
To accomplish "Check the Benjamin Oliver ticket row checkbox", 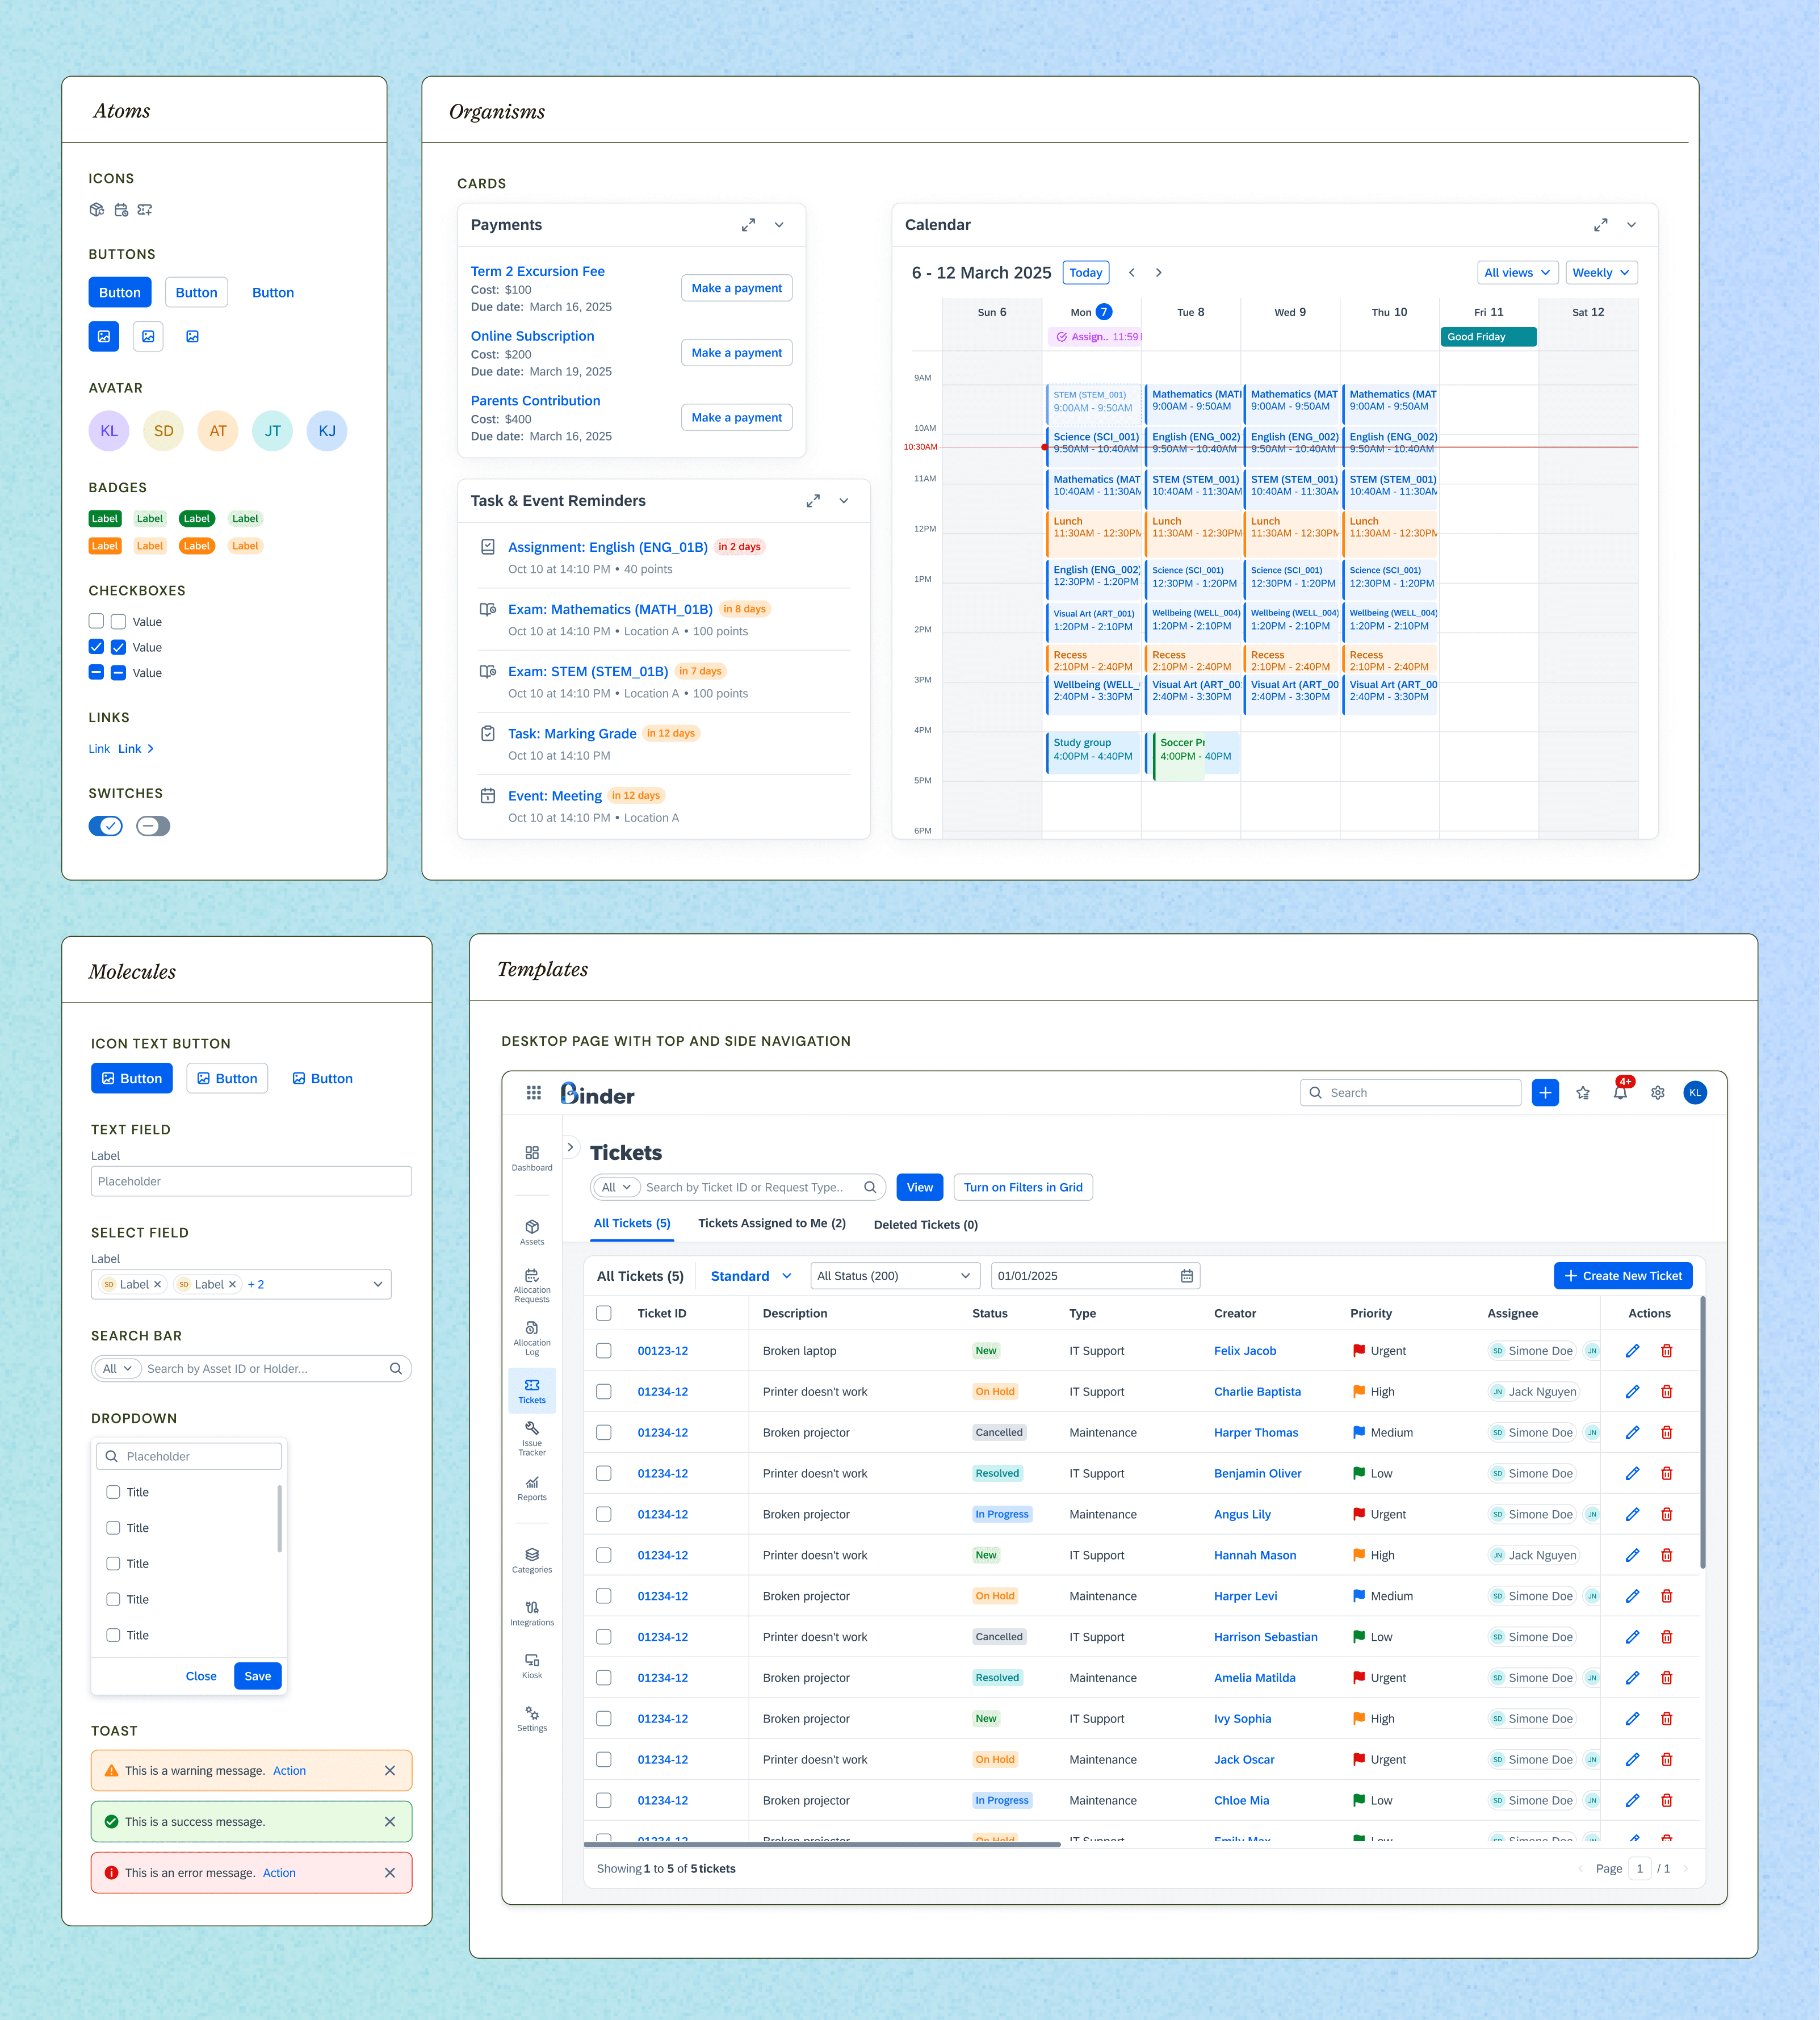I will pyautogui.click(x=604, y=1474).
